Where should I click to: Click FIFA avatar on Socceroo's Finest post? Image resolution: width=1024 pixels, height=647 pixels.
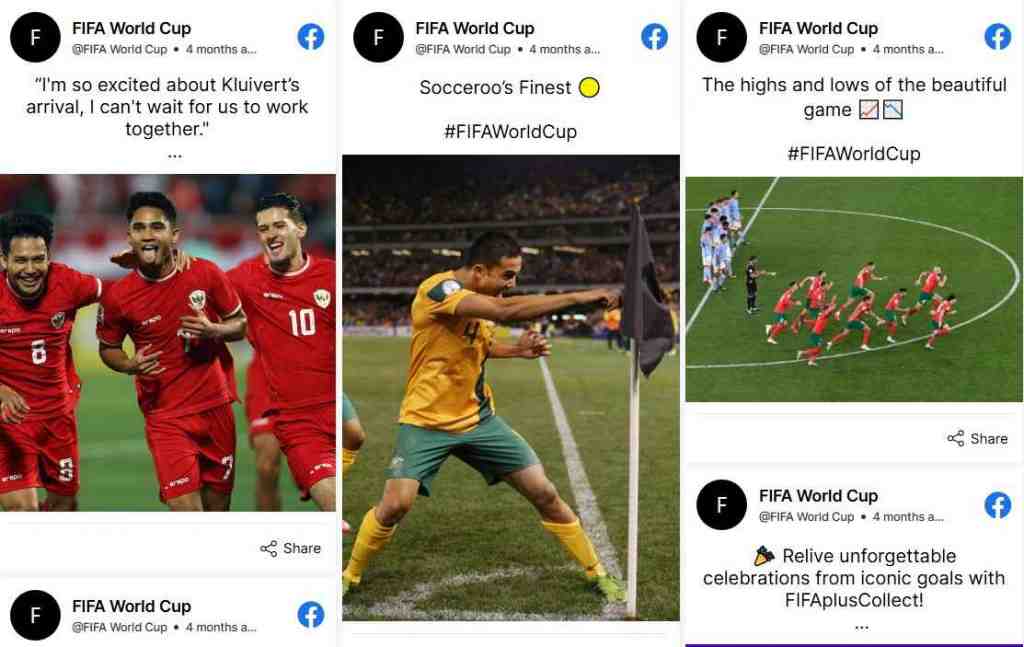pos(379,37)
